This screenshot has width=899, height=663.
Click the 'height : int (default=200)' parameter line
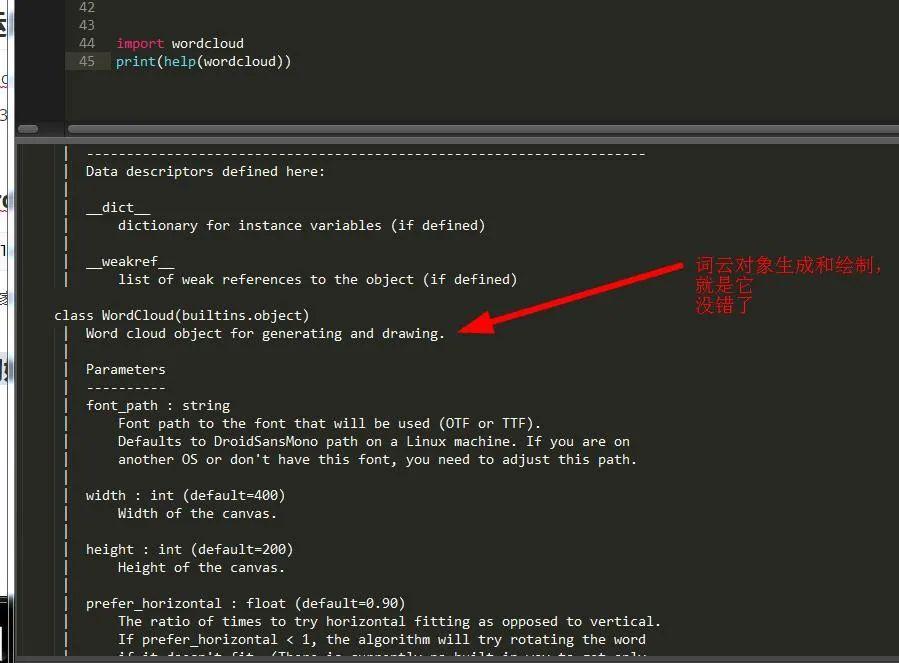(x=188, y=548)
